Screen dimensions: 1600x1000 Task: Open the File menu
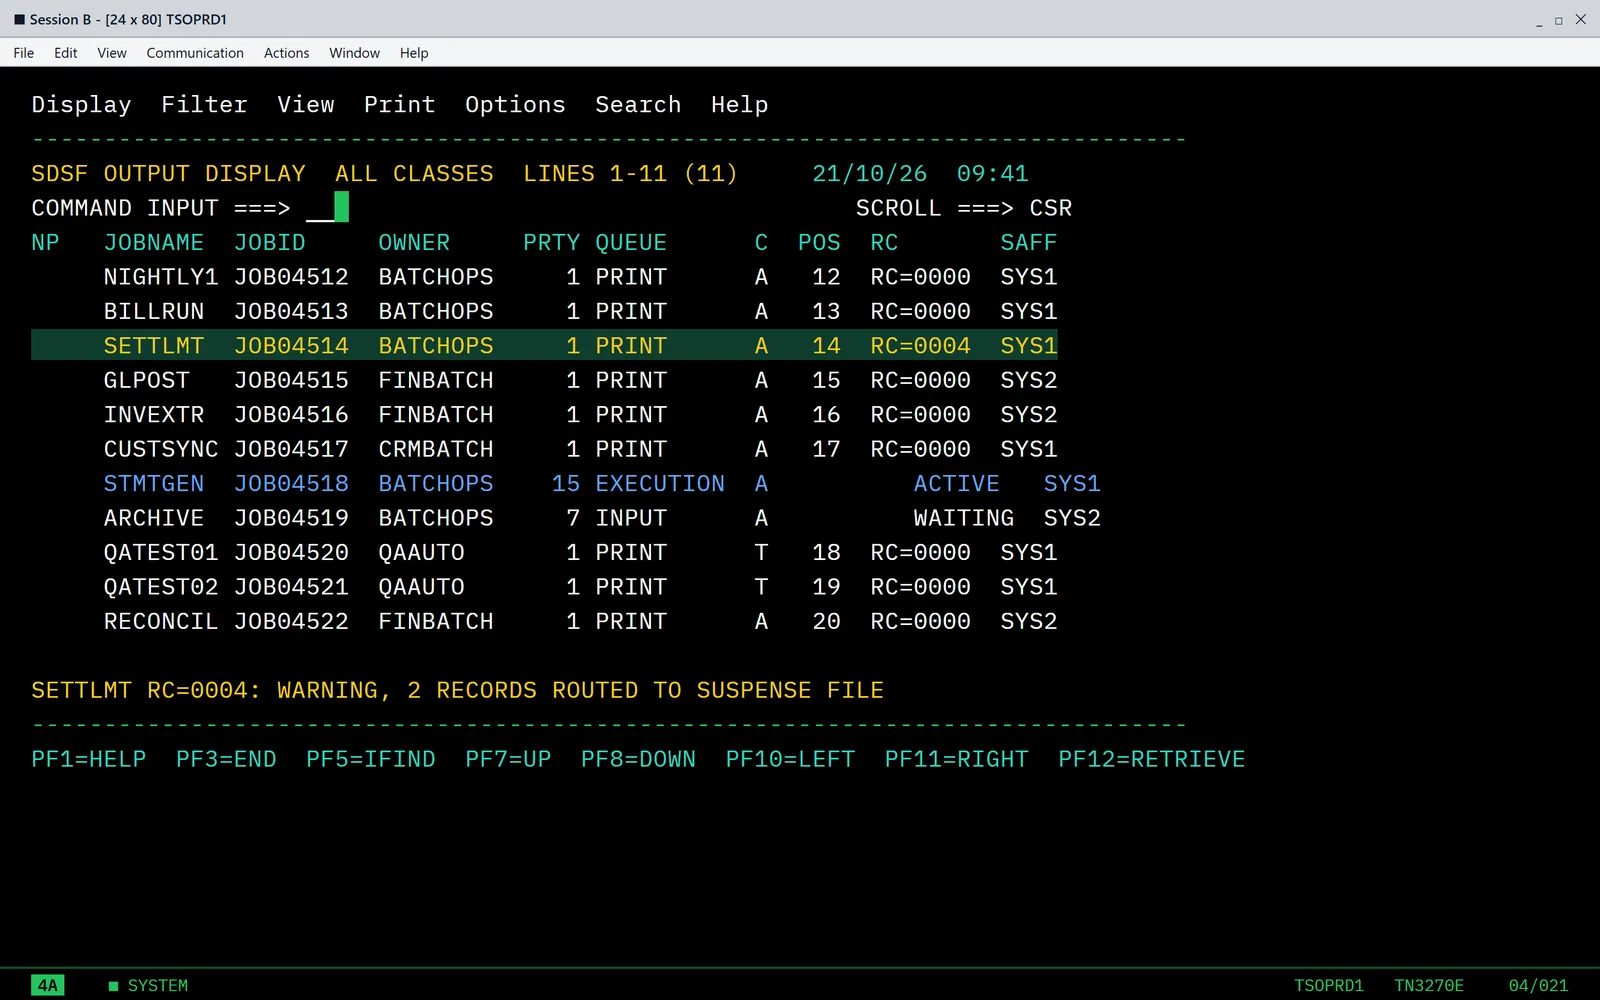[x=24, y=53]
